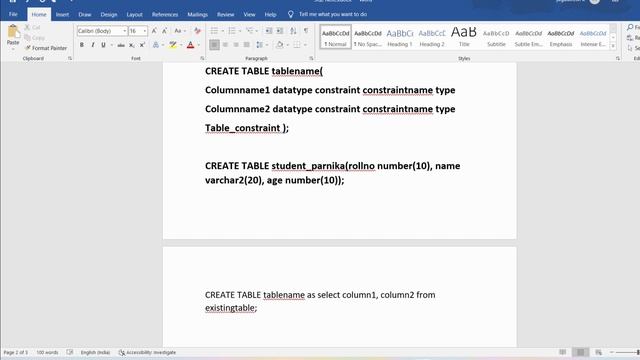Click the 100 words count in status bar
The height and width of the screenshot is (360, 640).
pyautogui.click(x=47, y=352)
